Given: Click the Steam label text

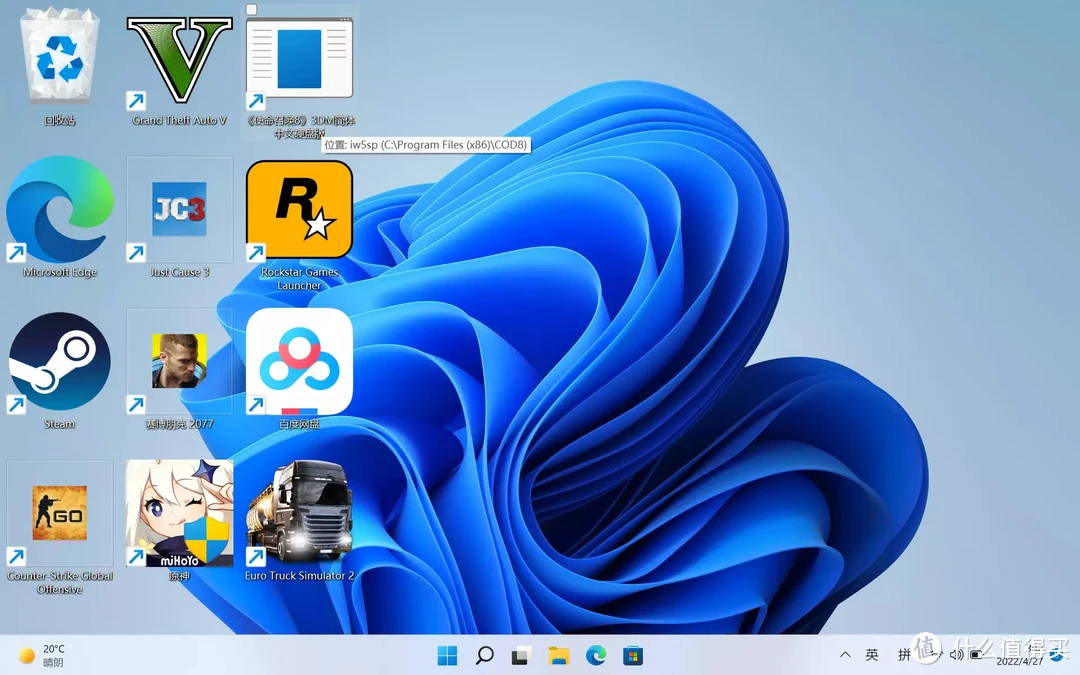Looking at the screenshot, I should click(60, 424).
